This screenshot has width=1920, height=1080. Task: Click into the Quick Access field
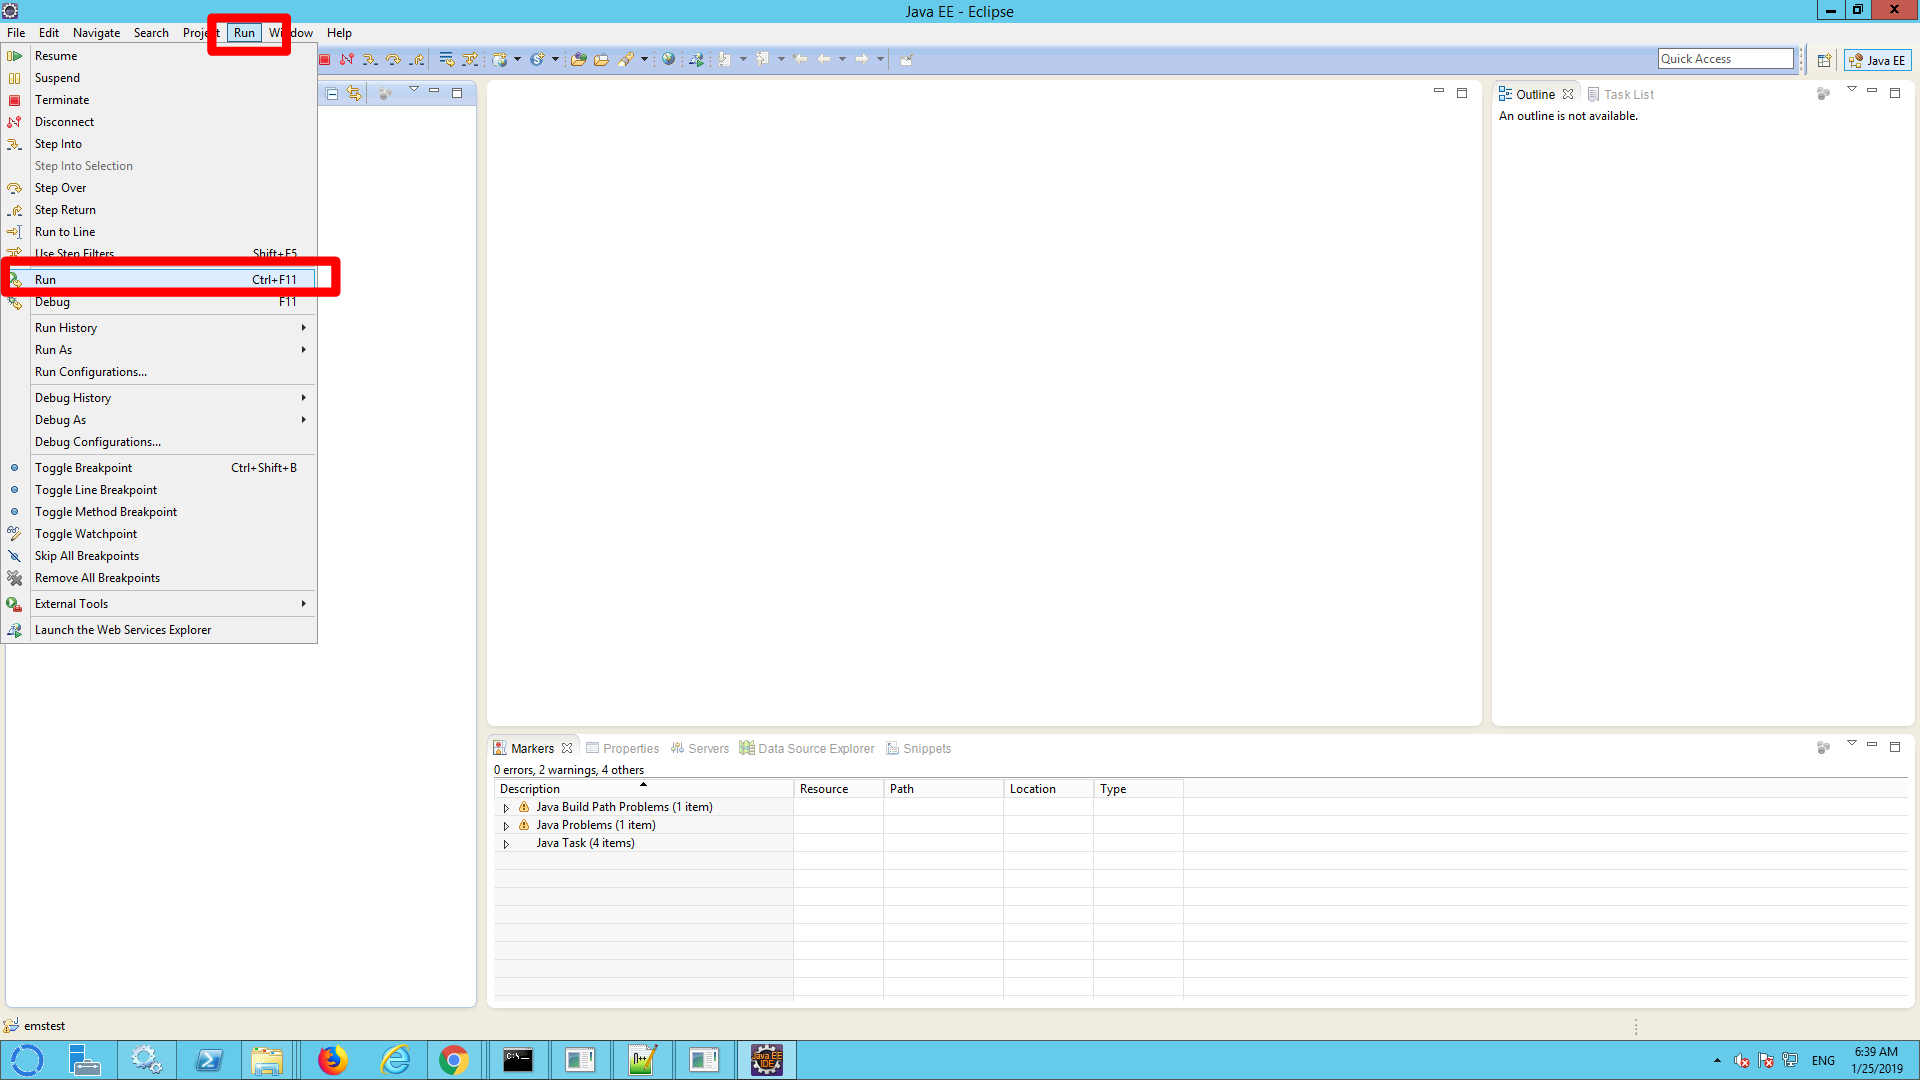1725,59
